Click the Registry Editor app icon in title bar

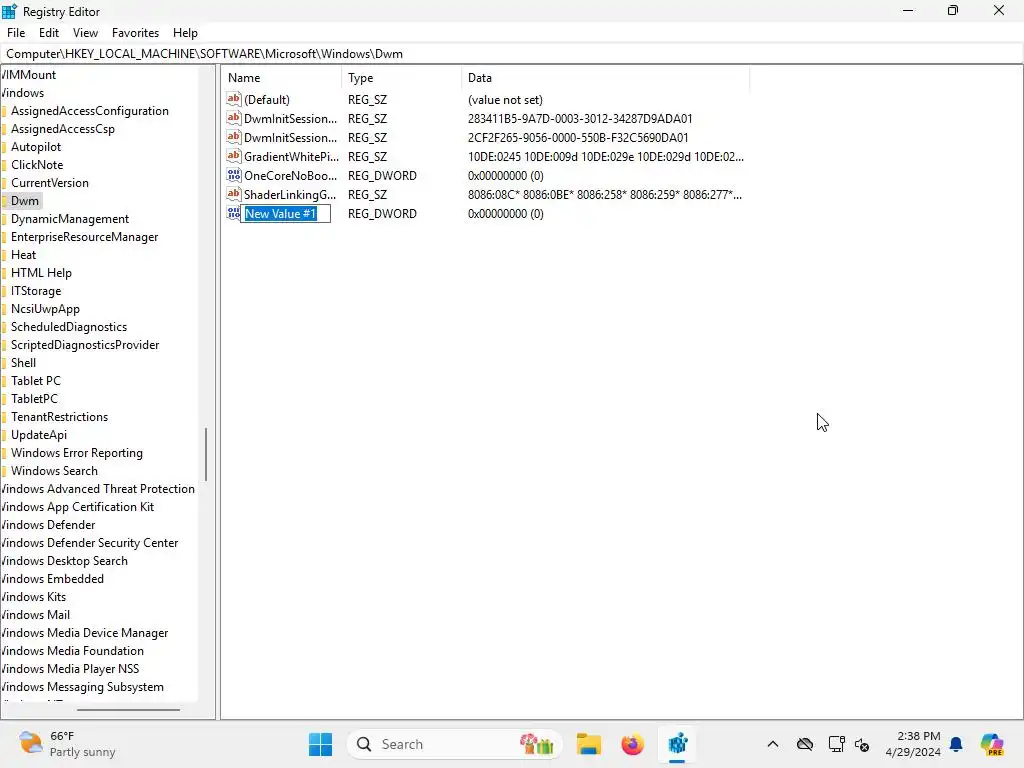(9, 11)
